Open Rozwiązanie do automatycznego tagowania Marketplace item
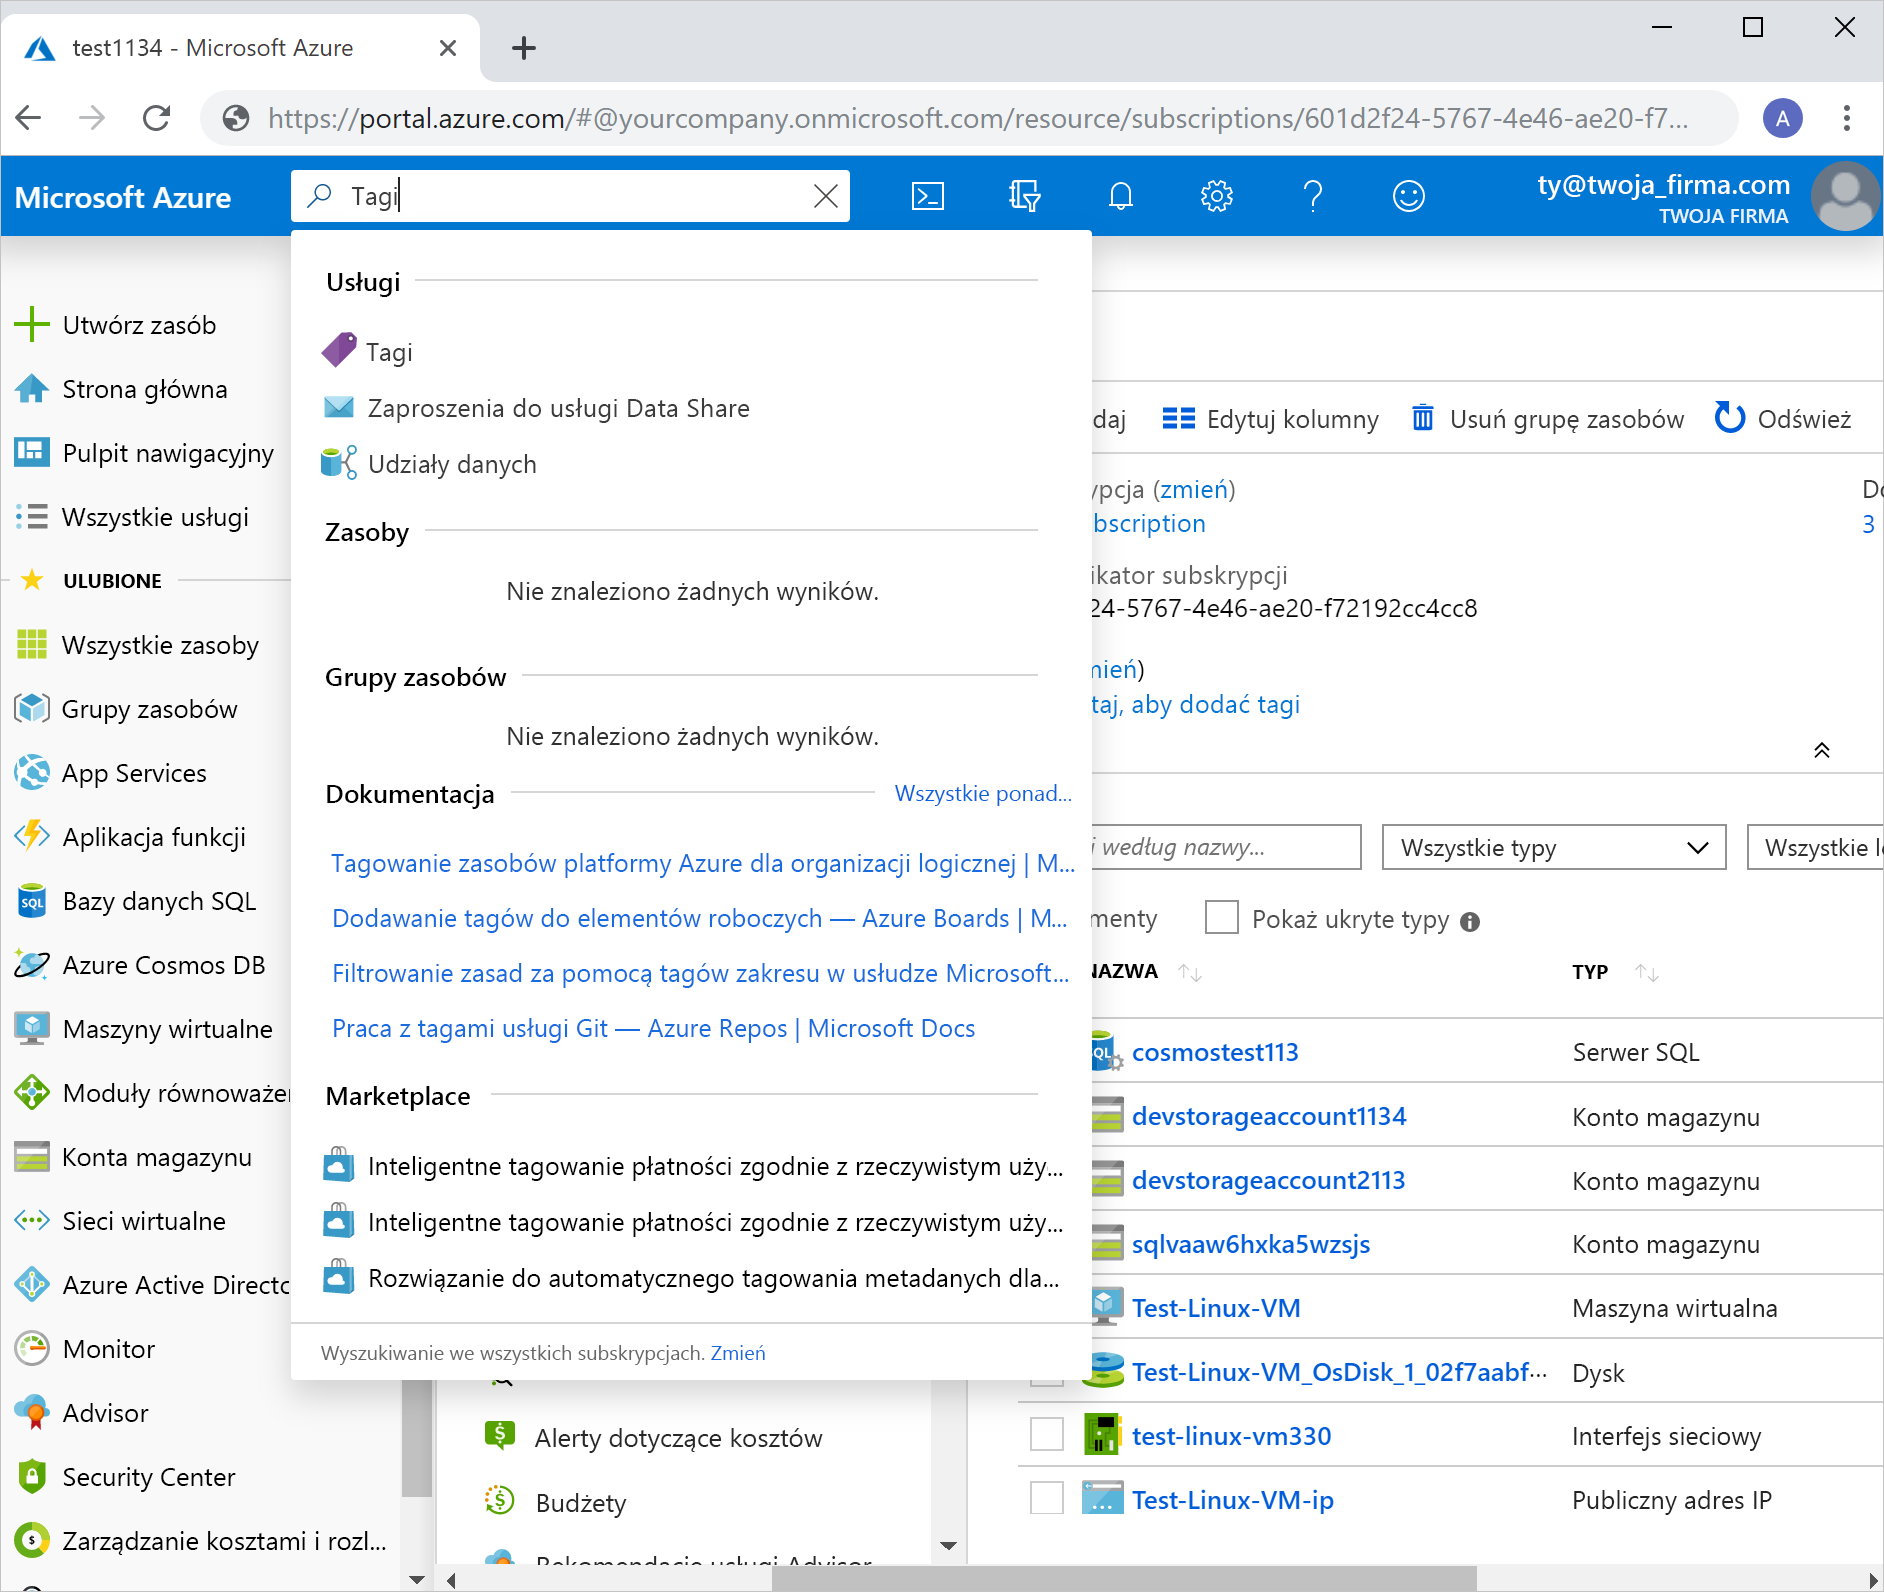Screen dimensions: 1884x1592 (692, 1278)
